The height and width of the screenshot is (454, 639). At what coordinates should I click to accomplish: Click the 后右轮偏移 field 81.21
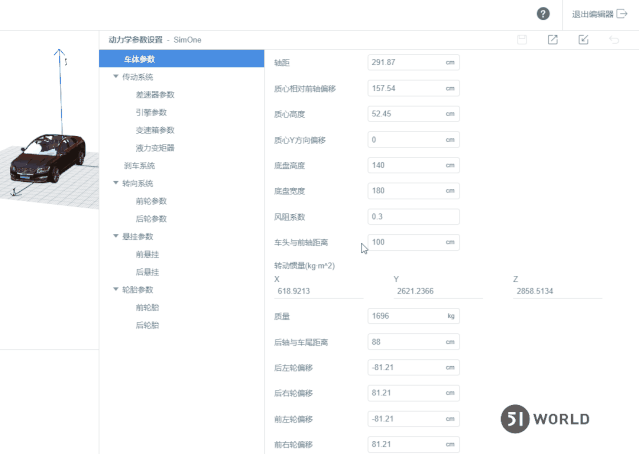[413, 393]
